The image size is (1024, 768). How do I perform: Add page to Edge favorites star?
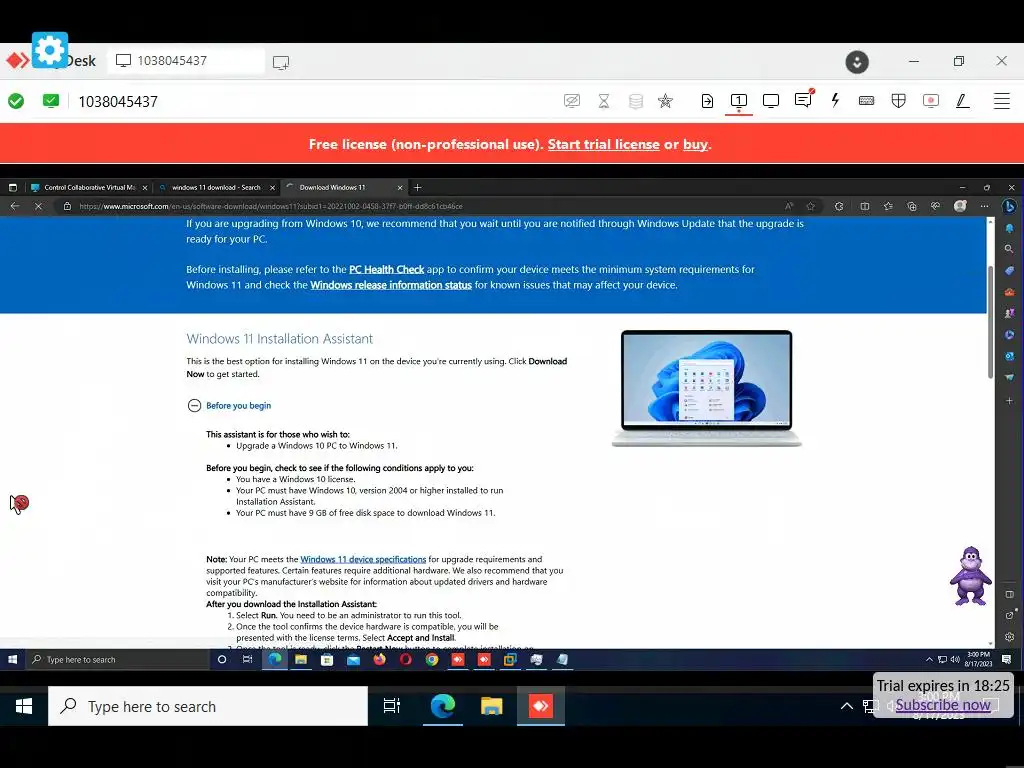810,206
